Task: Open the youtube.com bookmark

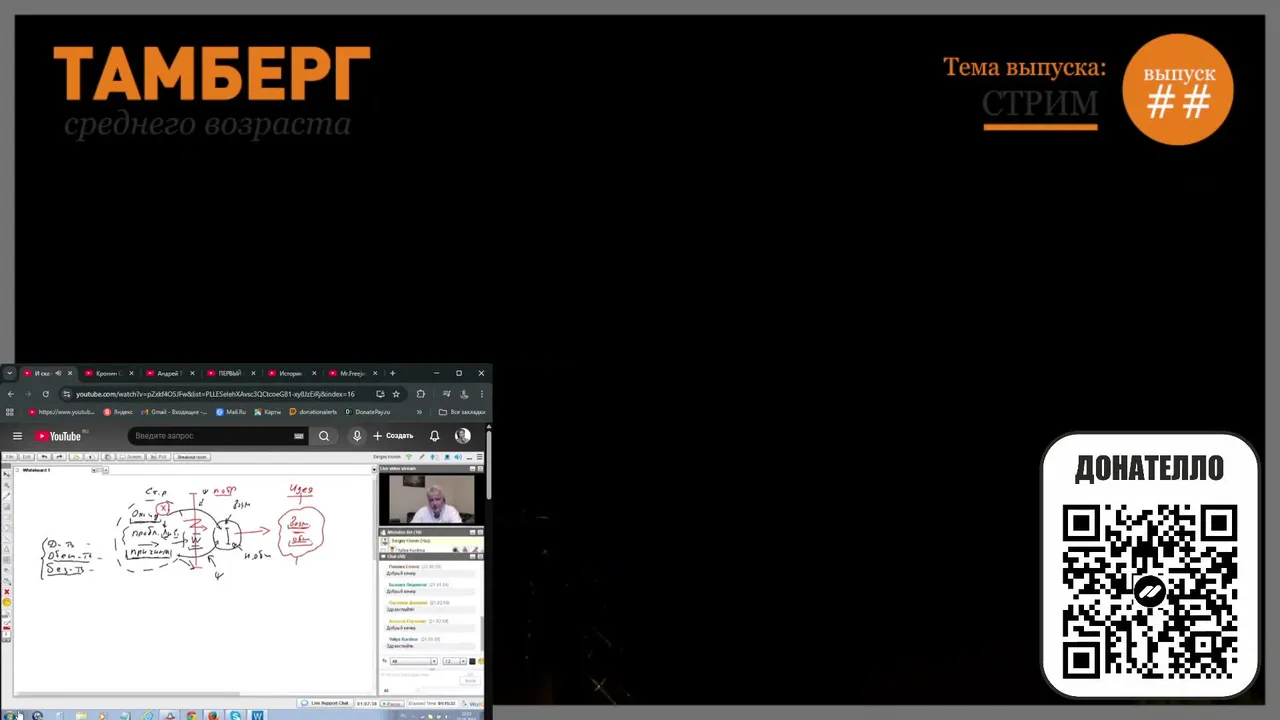Action: [61, 412]
